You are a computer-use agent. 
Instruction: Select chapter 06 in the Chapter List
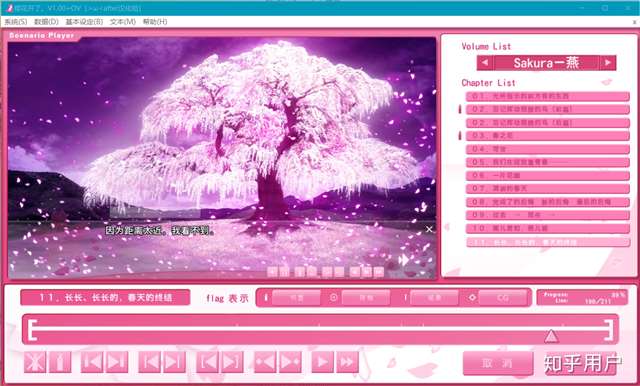[548, 175]
